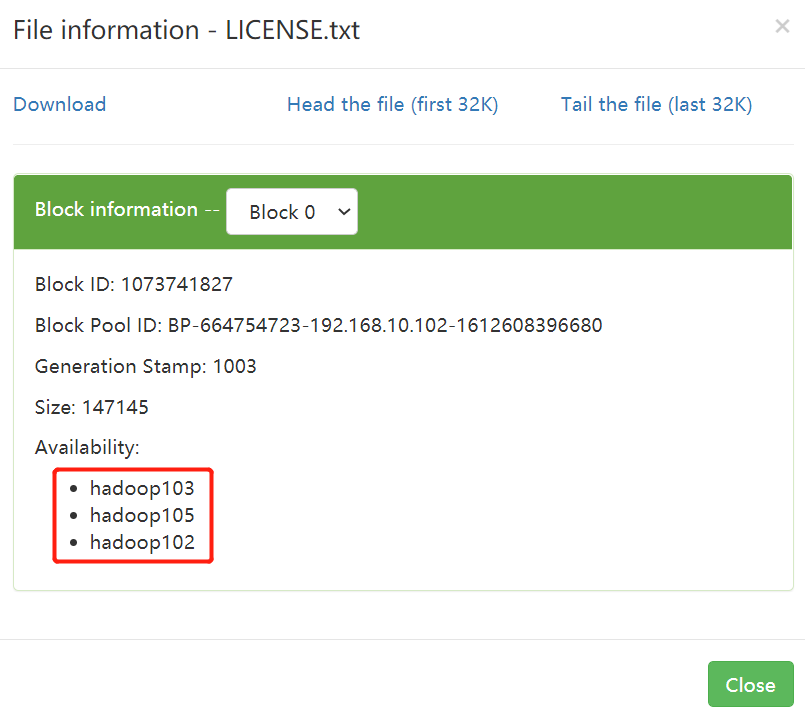The height and width of the screenshot is (715, 805).
Task: Click LICENSE.txt file name in the title
Action: 293,30
